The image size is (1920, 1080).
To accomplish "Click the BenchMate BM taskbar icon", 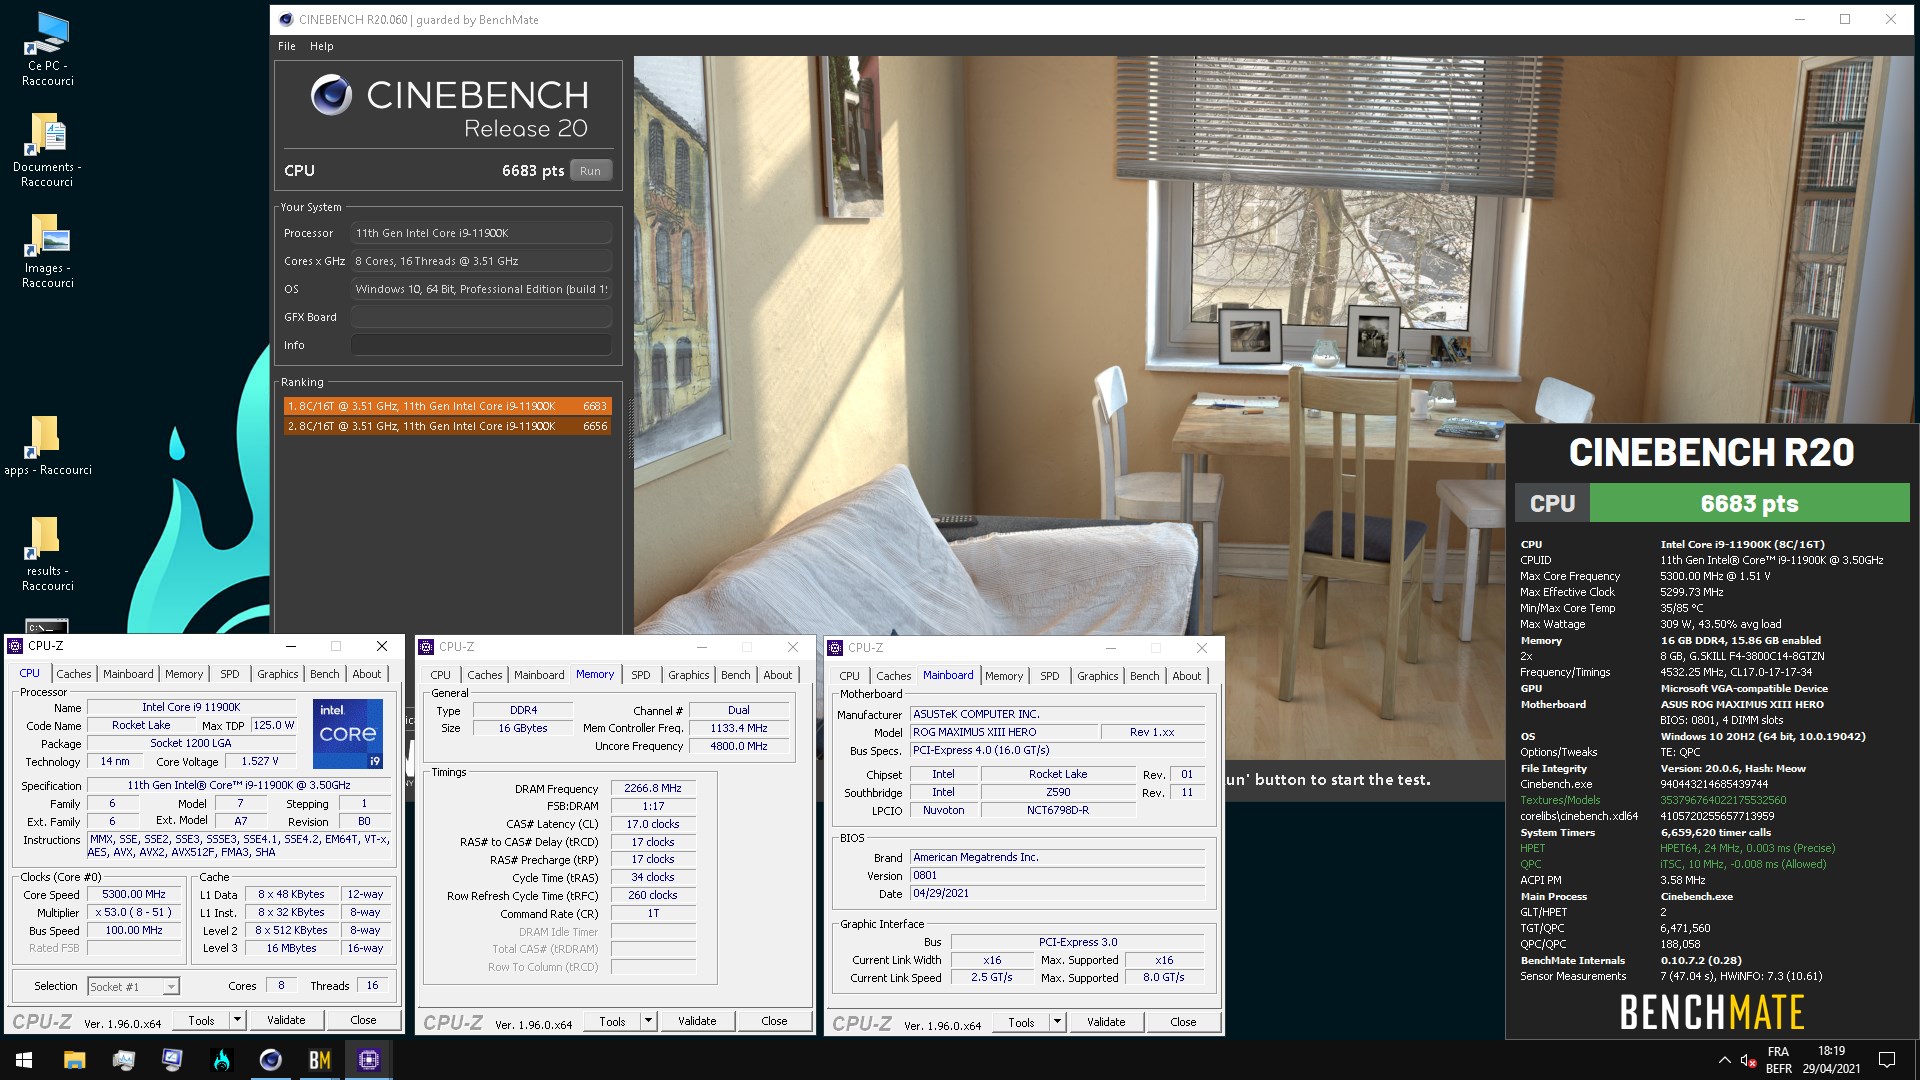I will [x=319, y=1060].
